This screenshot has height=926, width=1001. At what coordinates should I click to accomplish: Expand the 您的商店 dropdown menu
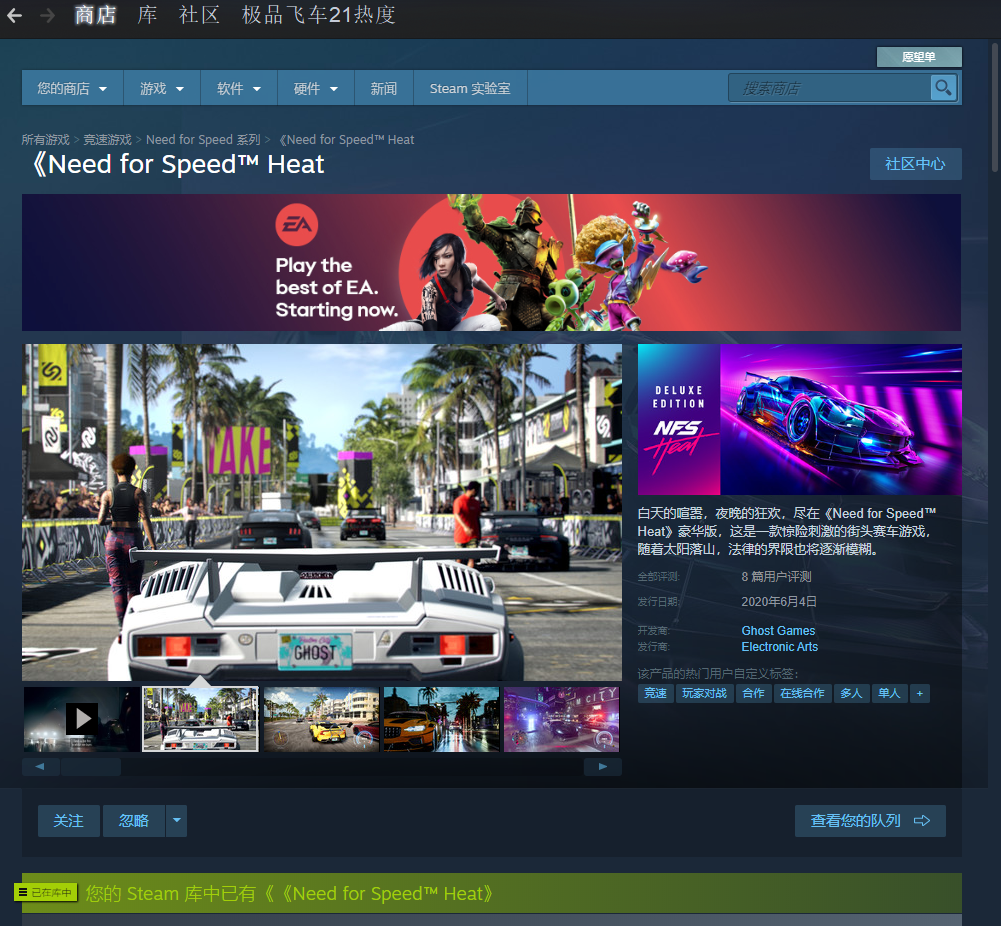pyautogui.click(x=72, y=89)
